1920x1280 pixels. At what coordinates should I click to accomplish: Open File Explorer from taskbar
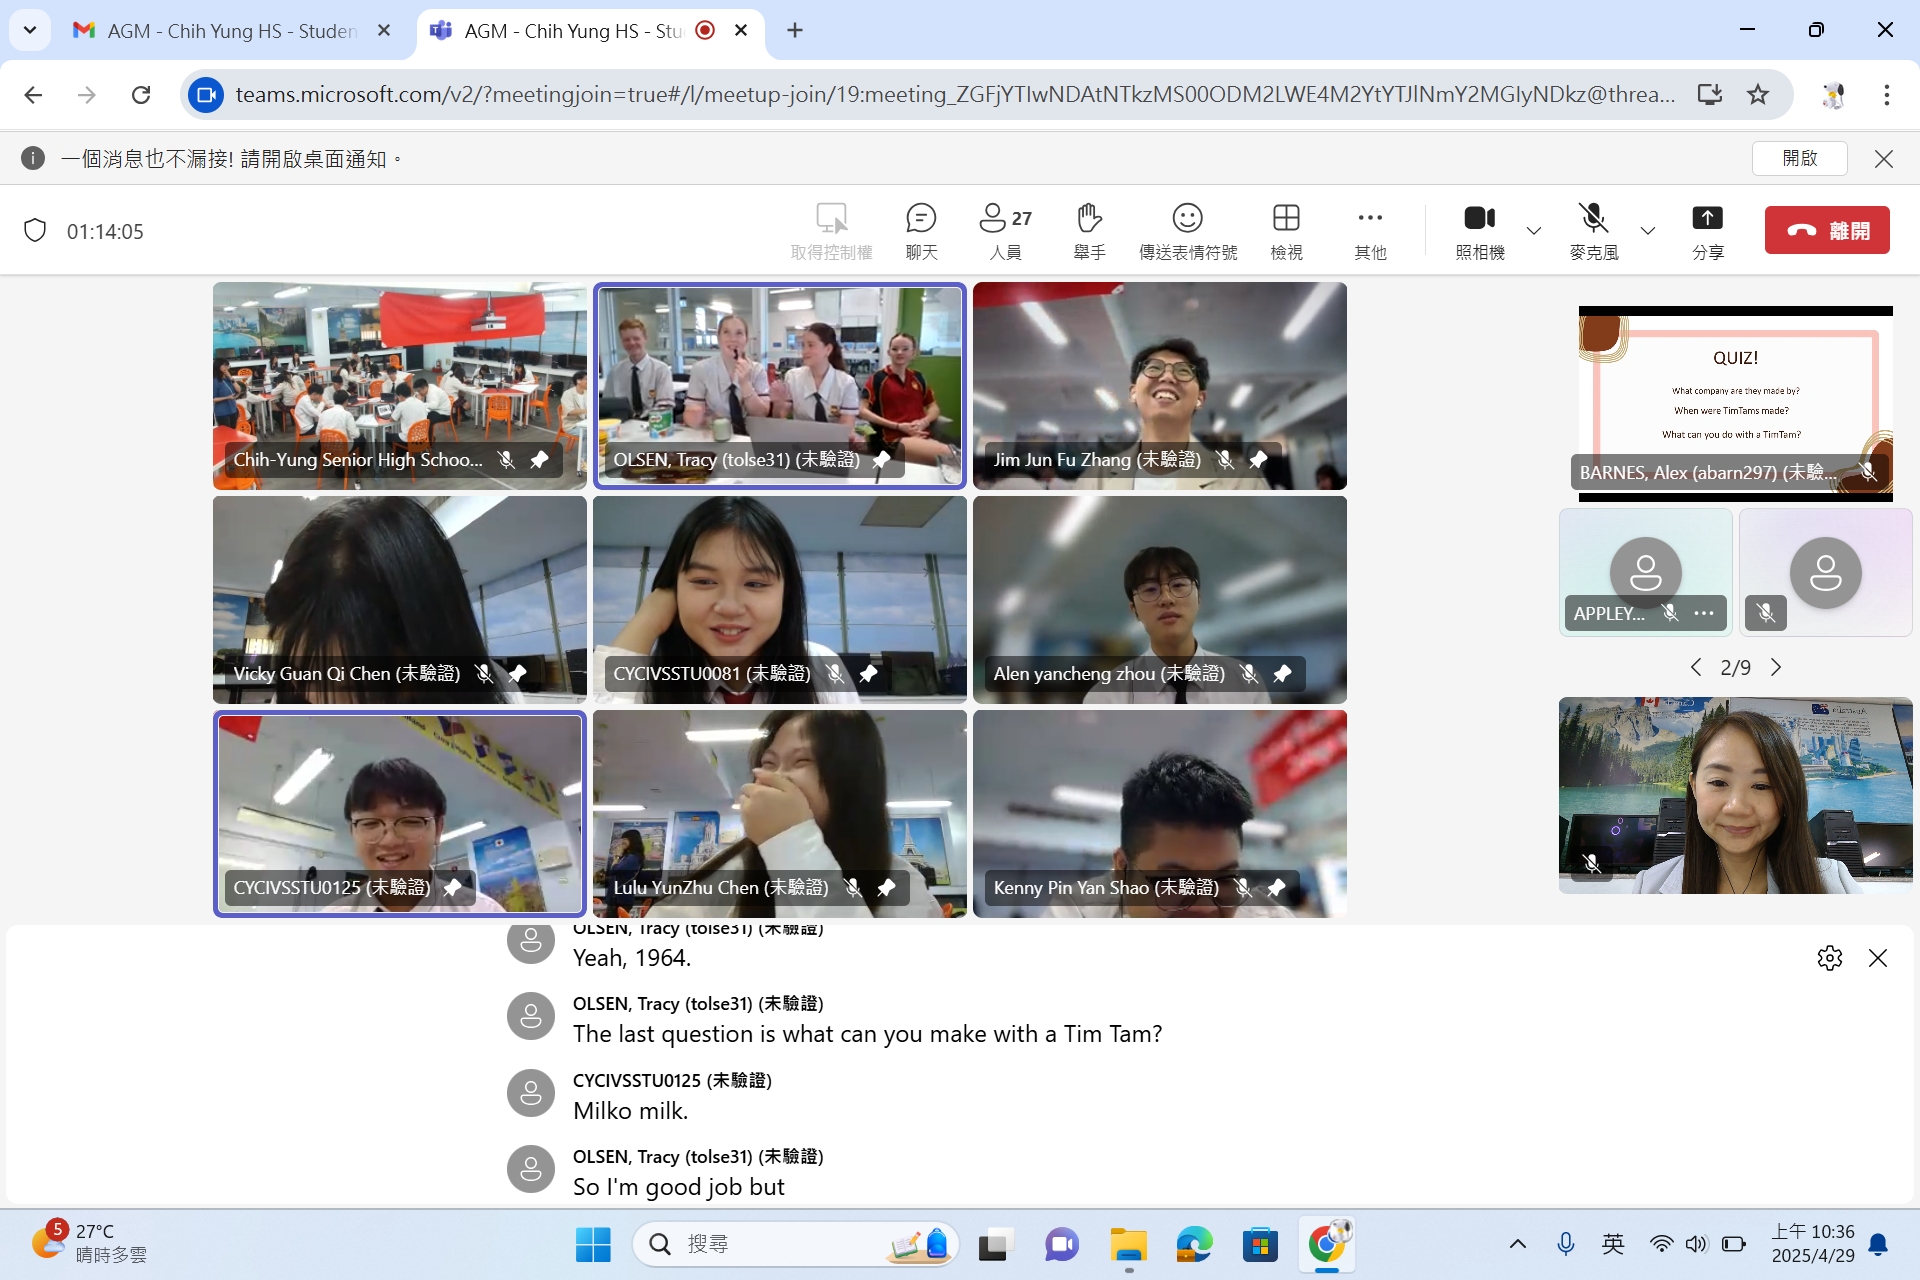point(1128,1244)
